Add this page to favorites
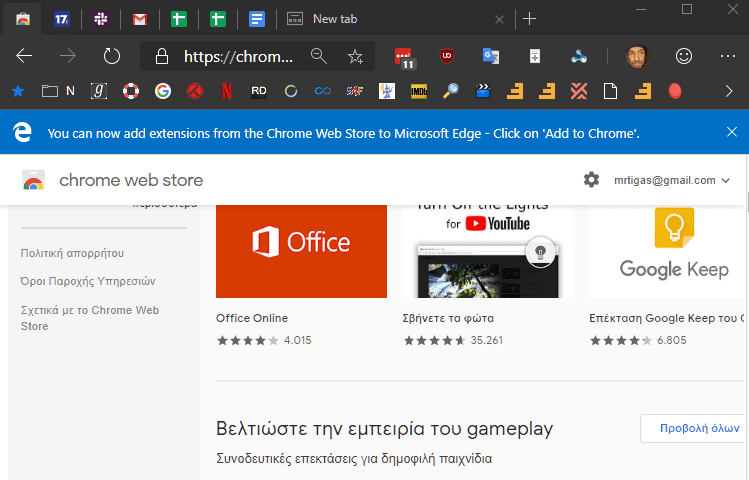 pyautogui.click(x=355, y=56)
